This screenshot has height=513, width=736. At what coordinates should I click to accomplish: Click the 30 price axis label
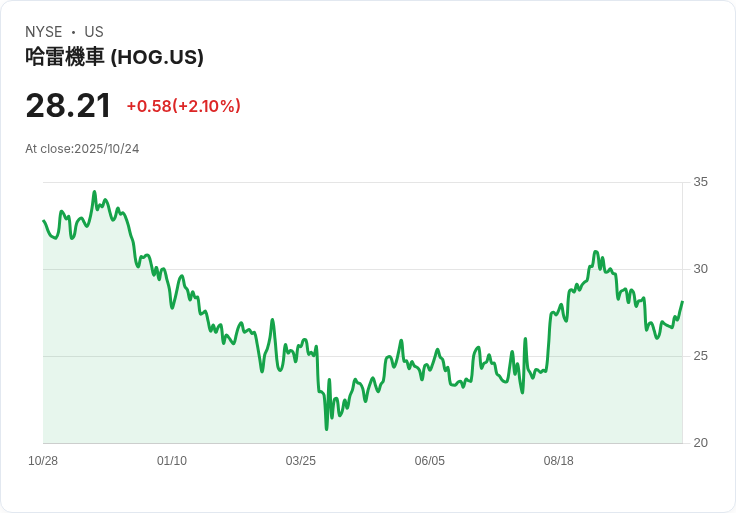point(700,269)
